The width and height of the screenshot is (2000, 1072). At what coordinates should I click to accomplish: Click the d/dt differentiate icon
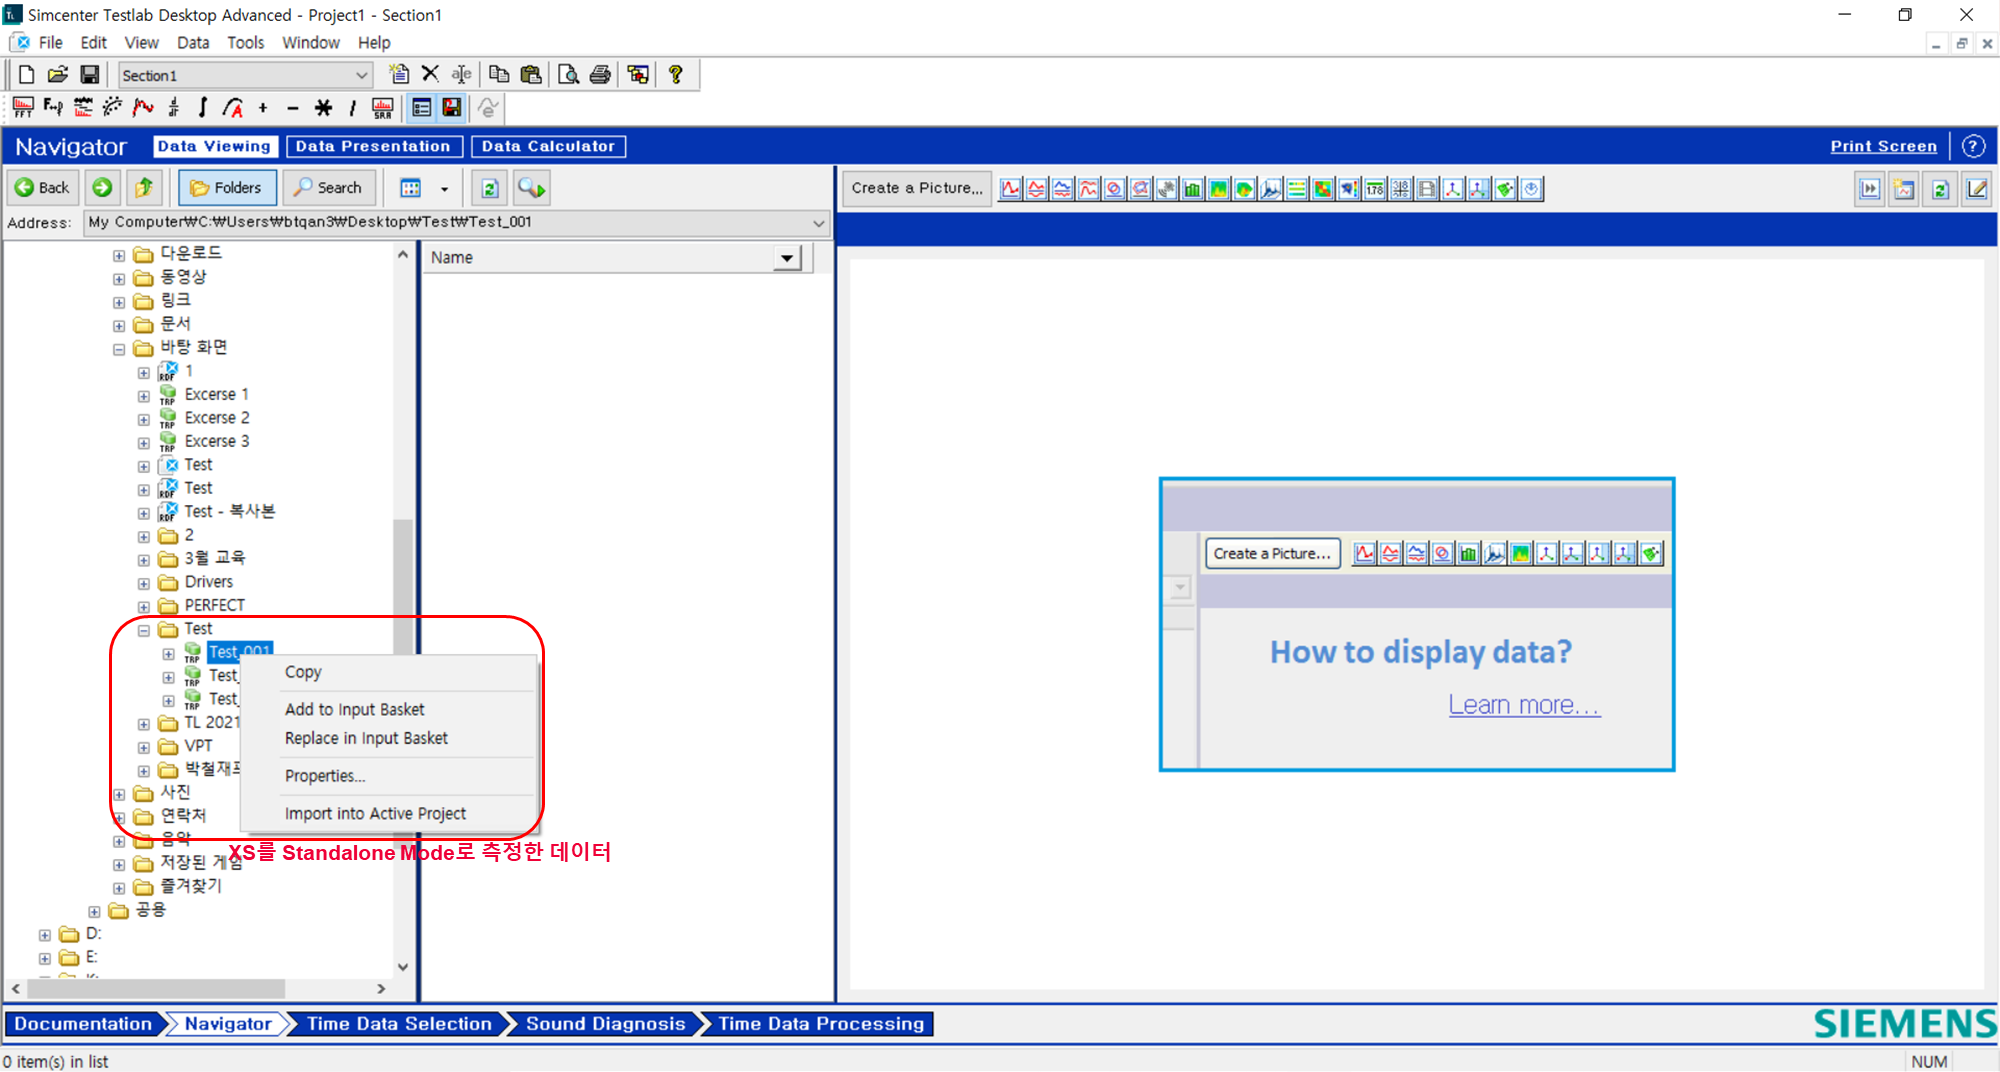tap(173, 108)
